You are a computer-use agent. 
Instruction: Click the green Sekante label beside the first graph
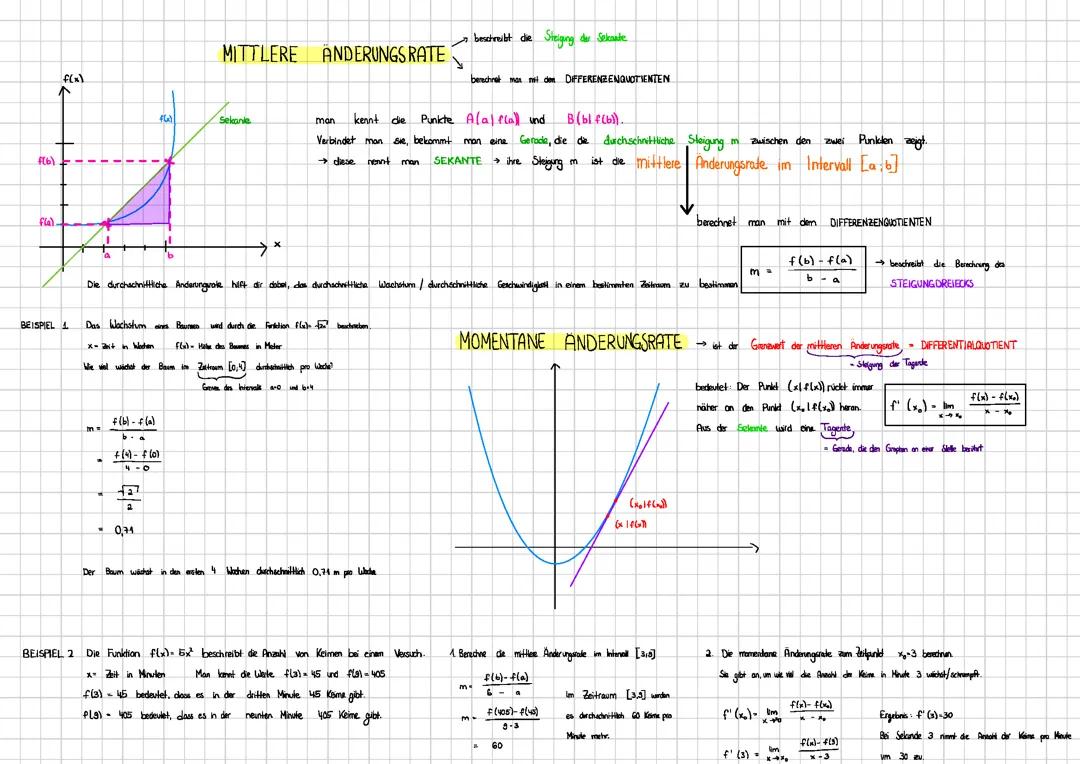click(234, 120)
